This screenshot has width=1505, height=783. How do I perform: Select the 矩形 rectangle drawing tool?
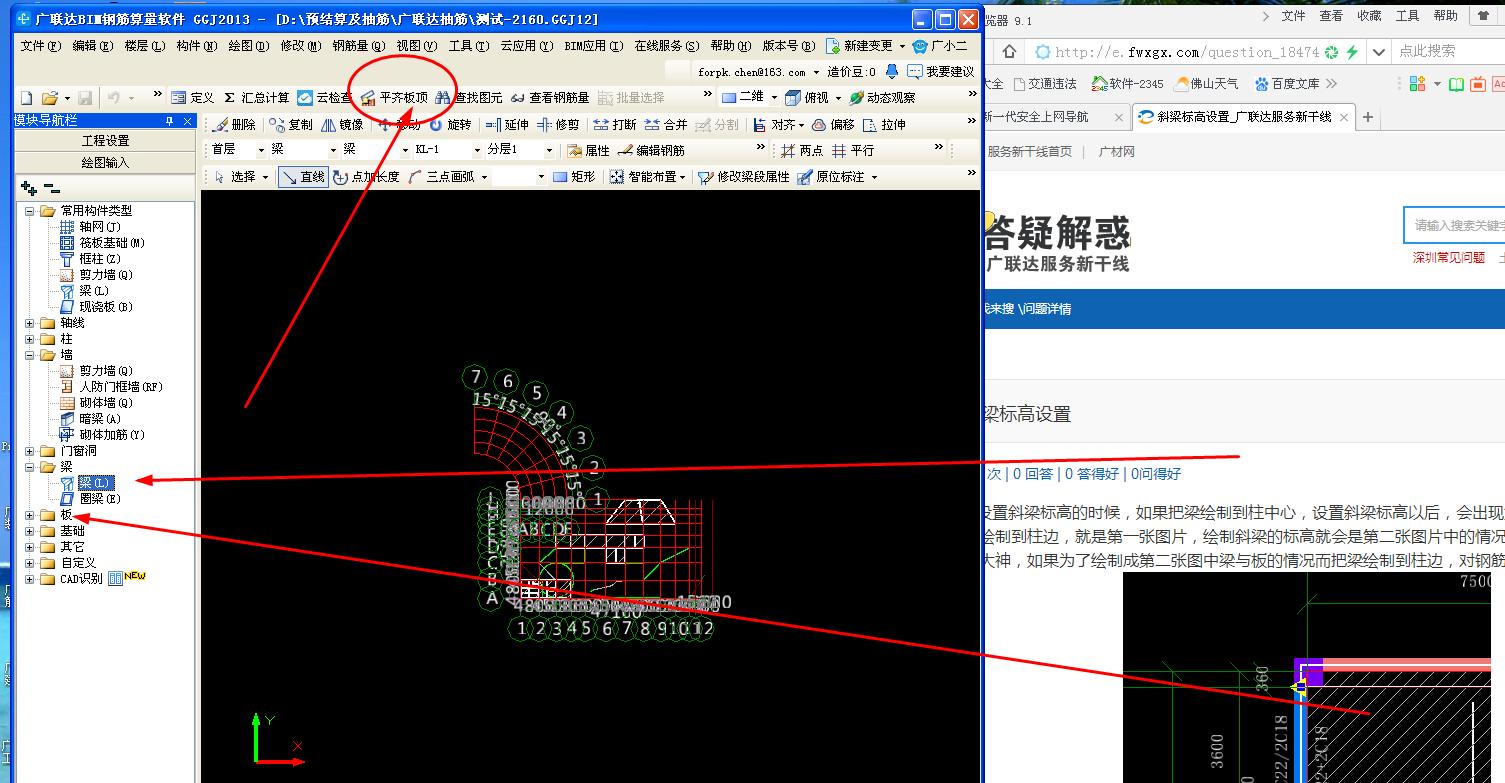[574, 177]
